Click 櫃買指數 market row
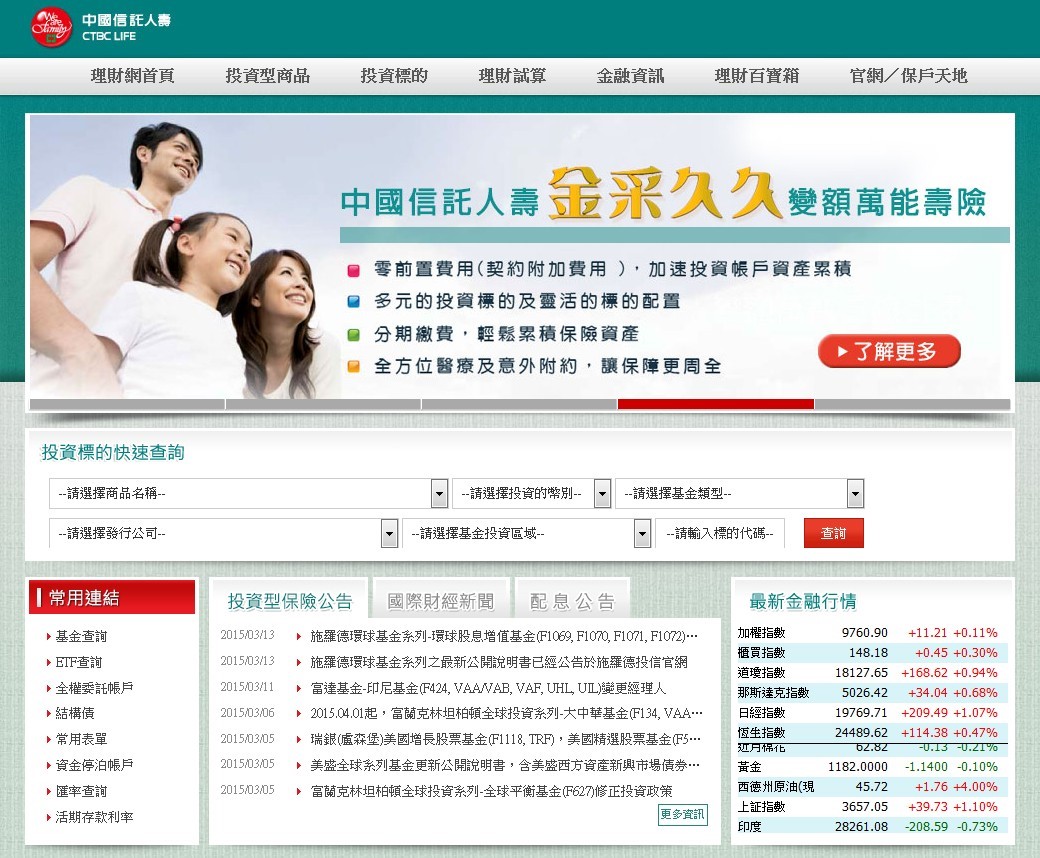Viewport: 1040px width, 858px height. pyautogui.click(x=872, y=652)
